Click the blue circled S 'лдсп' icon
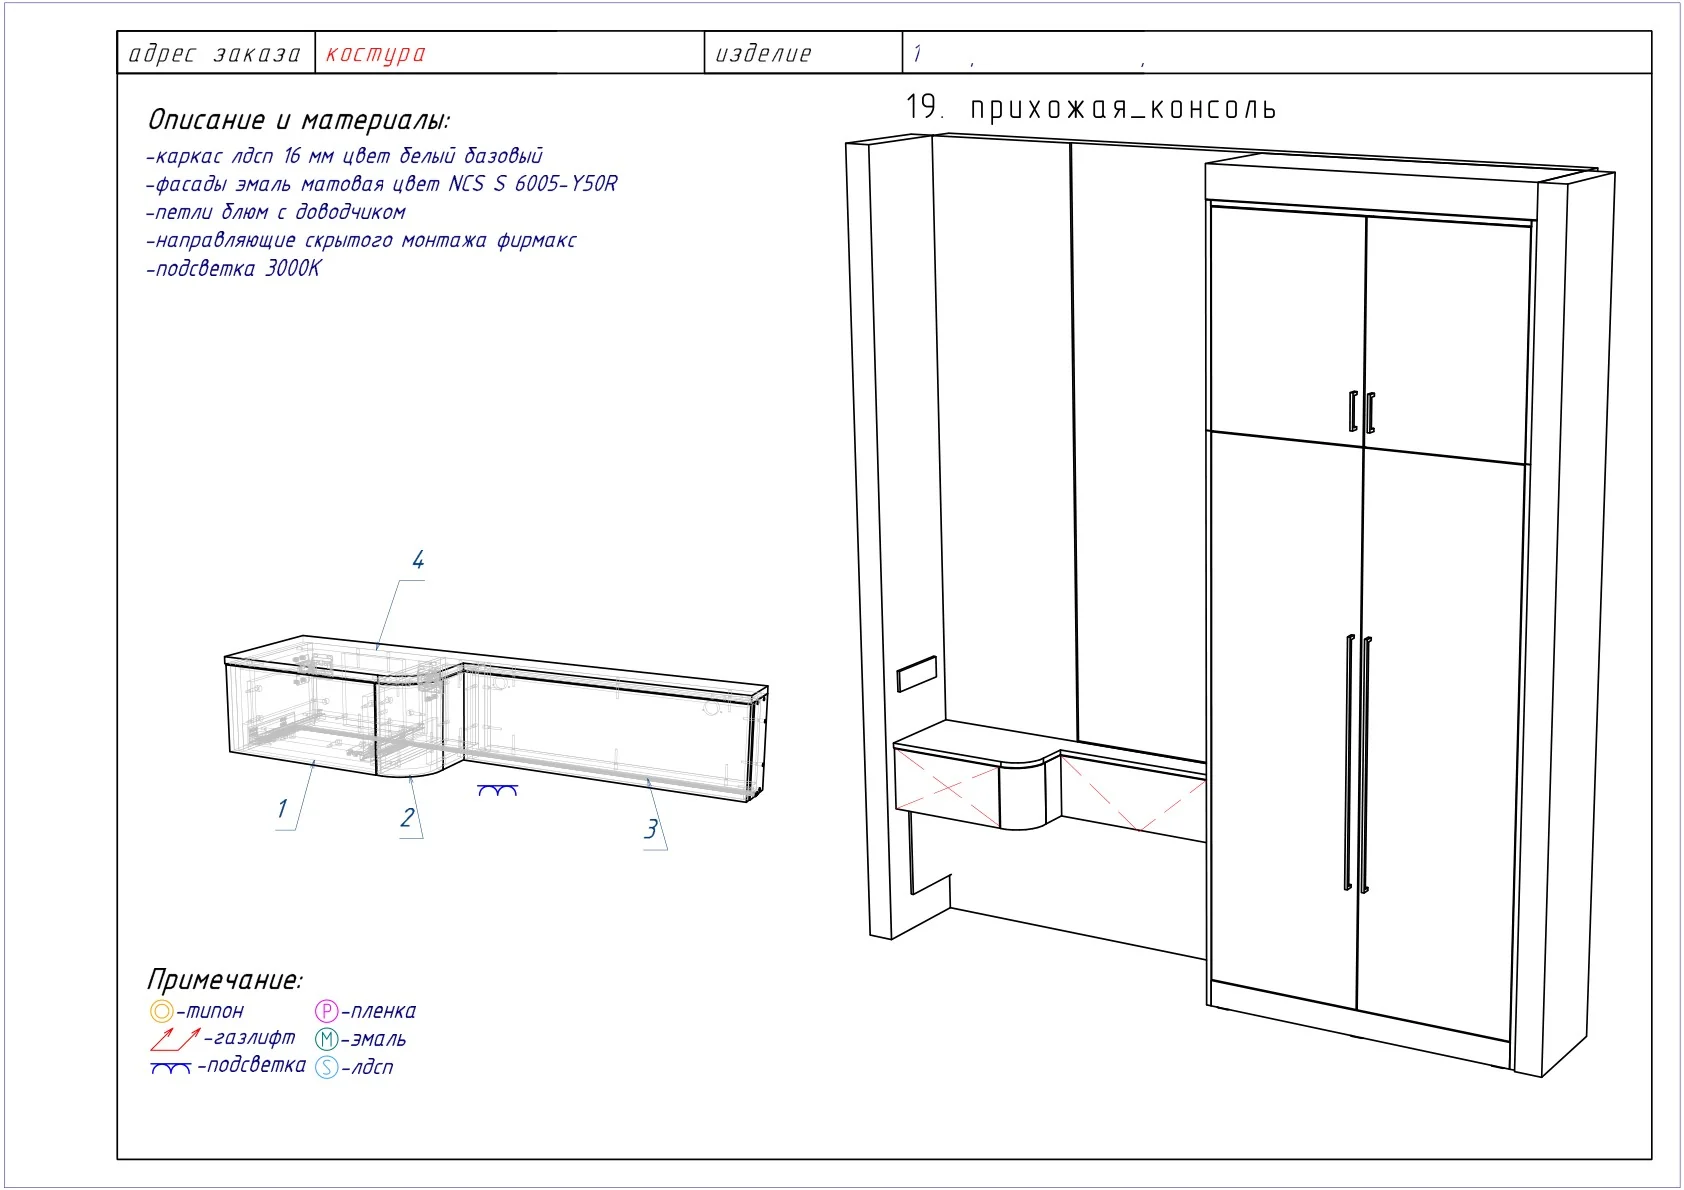Image resolution: width=1684 pixels, height=1190 pixels. [326, 1067]
